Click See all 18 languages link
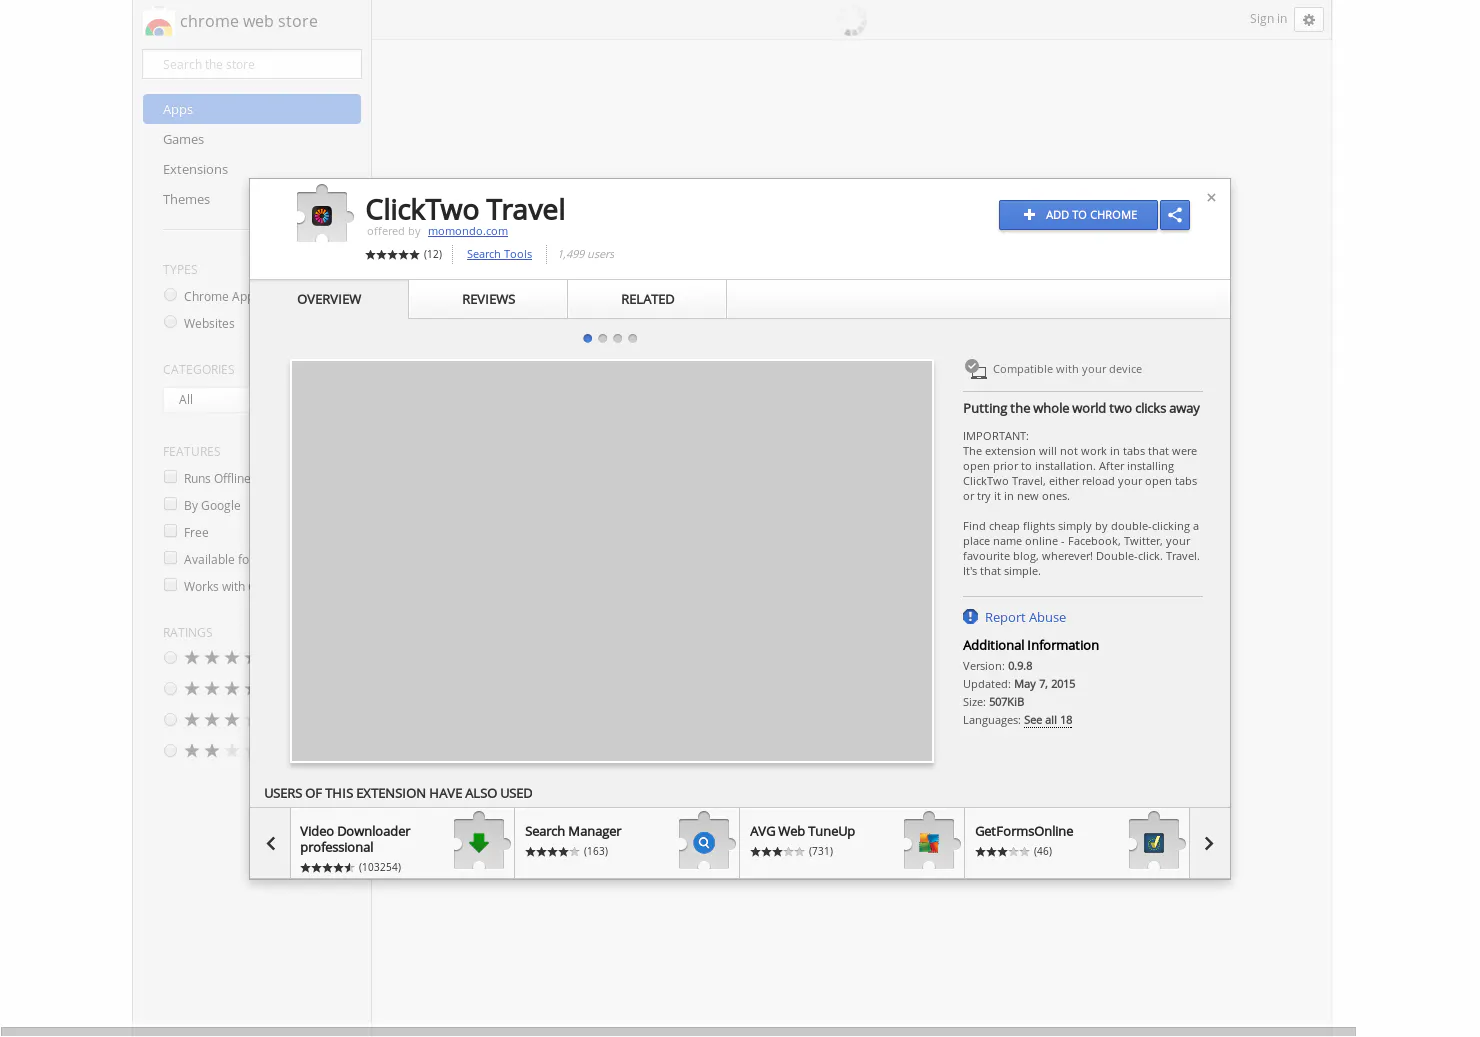Image resolution: width=1480 pixels, height=1037 pixels. [x=1048, y=720]
